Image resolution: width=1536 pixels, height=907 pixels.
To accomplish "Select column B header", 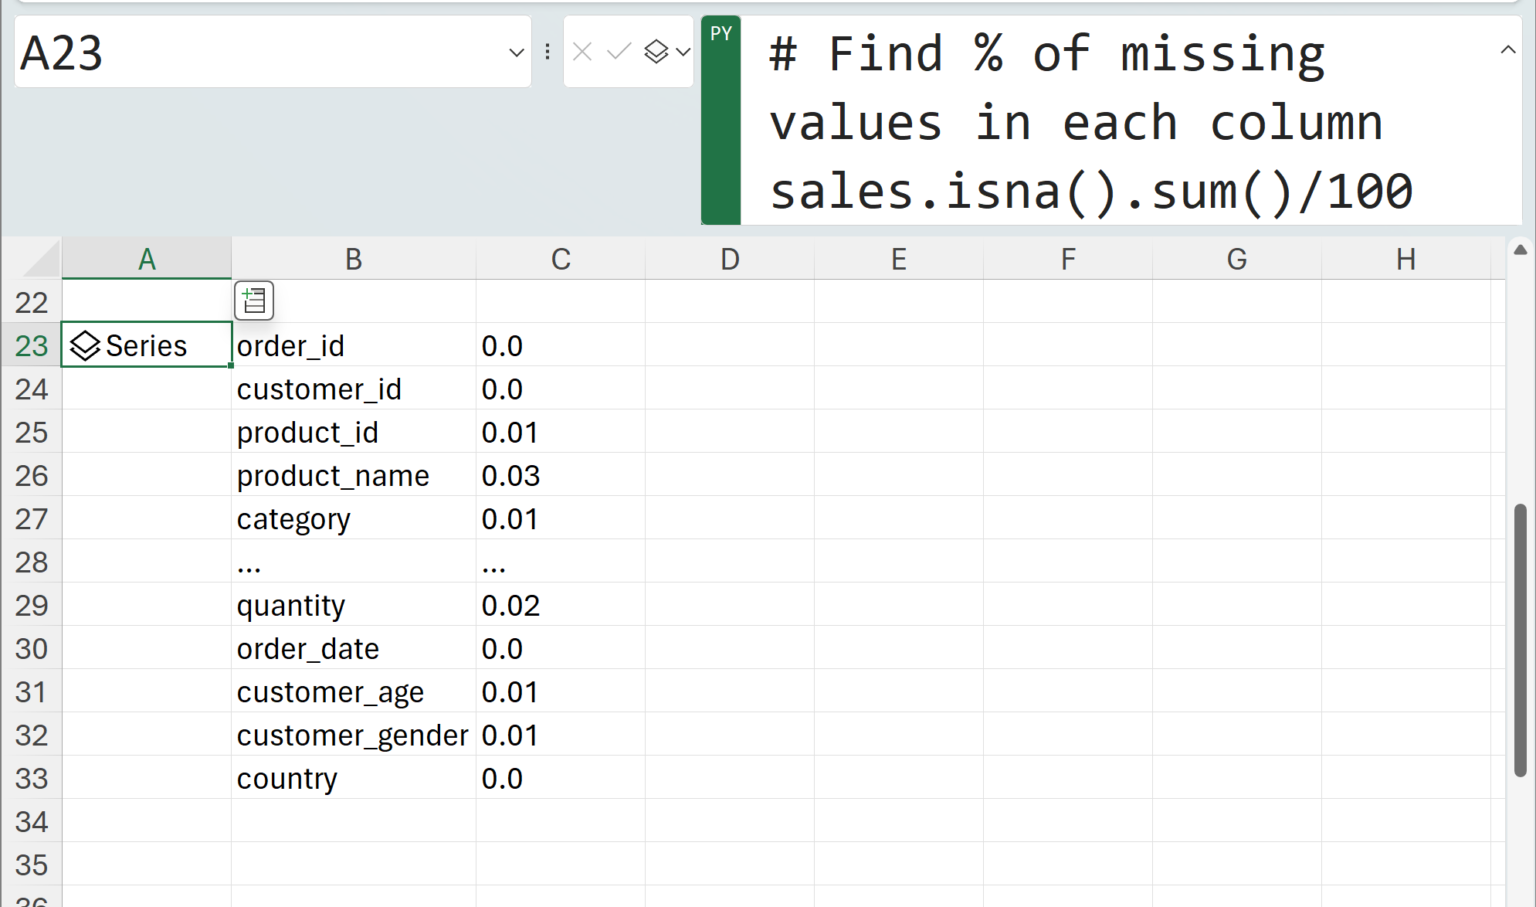I will pos(353,260).
